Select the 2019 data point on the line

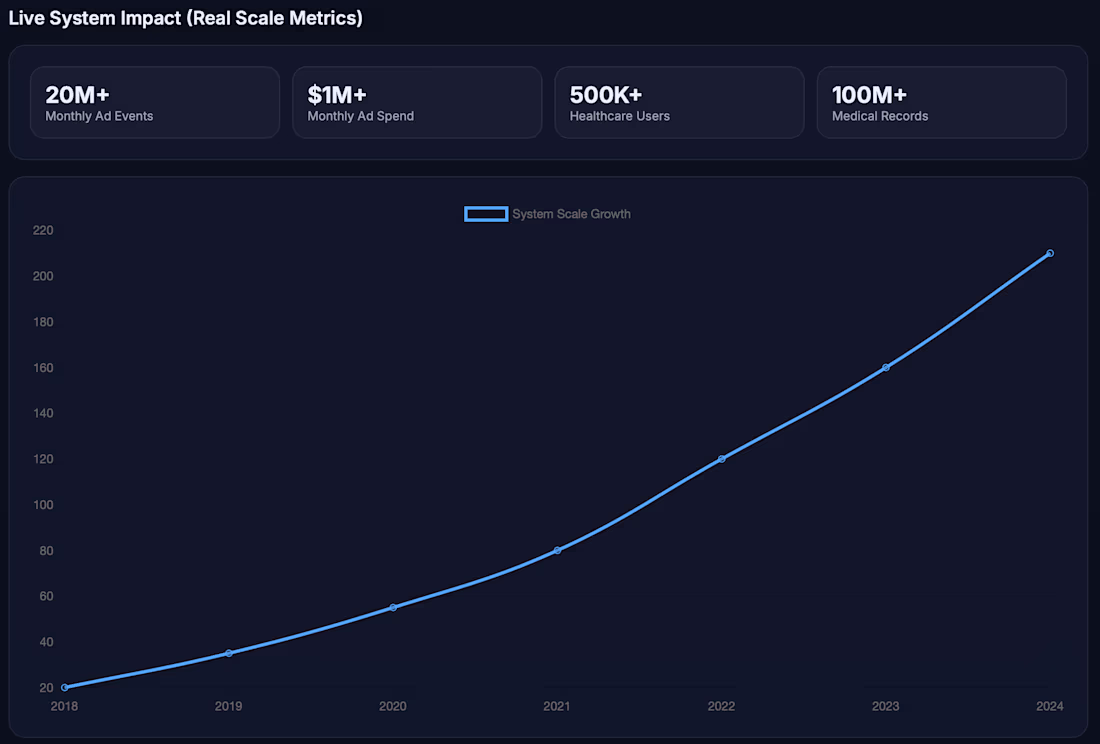pyautogui.click(x=229, y=653)
